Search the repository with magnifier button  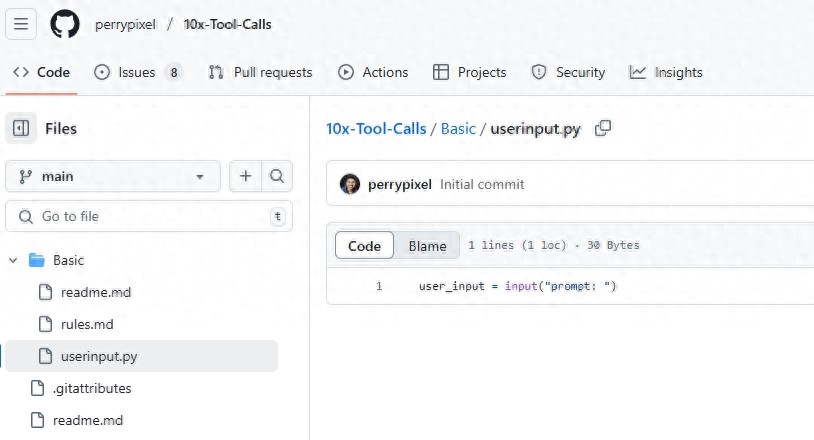(277, 176)
